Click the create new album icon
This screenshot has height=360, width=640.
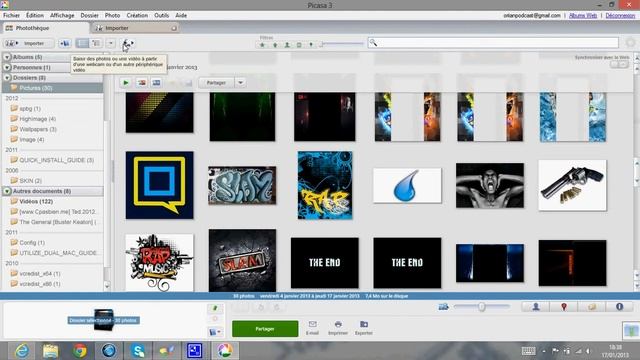click(x=64, y=43)
